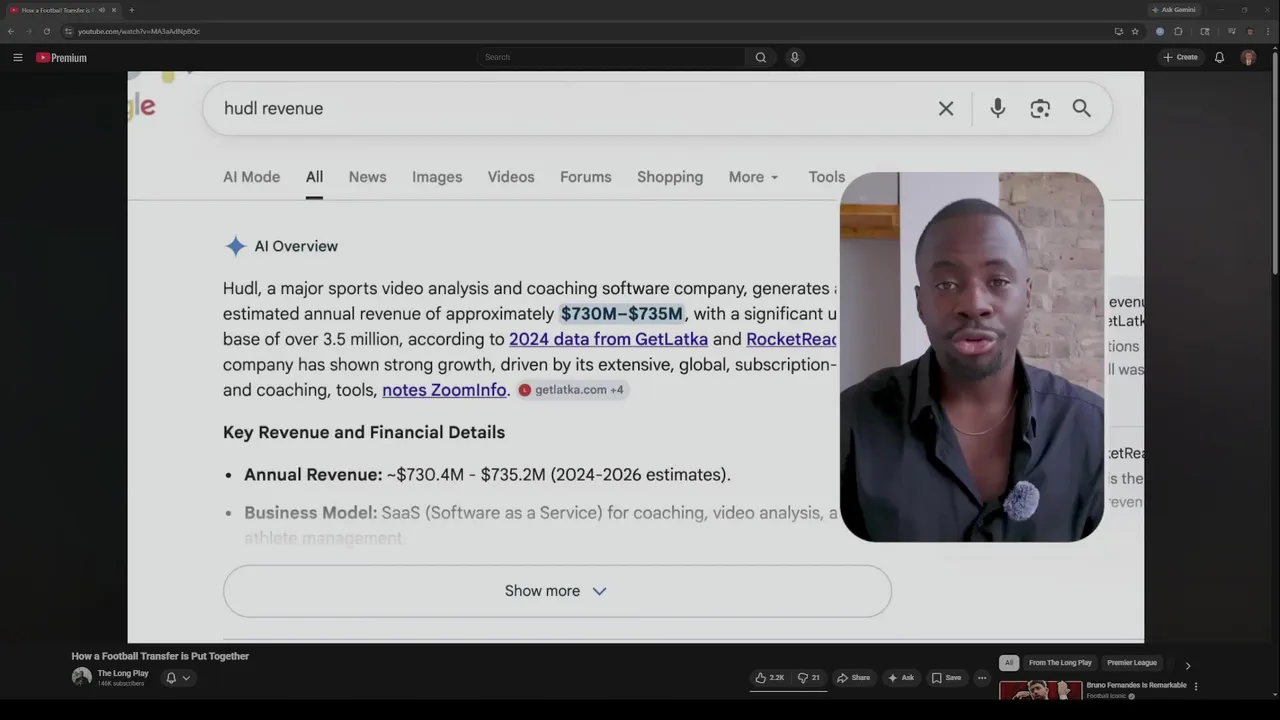Click the Share button
This screenshot has width=1280, height=720.
[x=853, y=678]
